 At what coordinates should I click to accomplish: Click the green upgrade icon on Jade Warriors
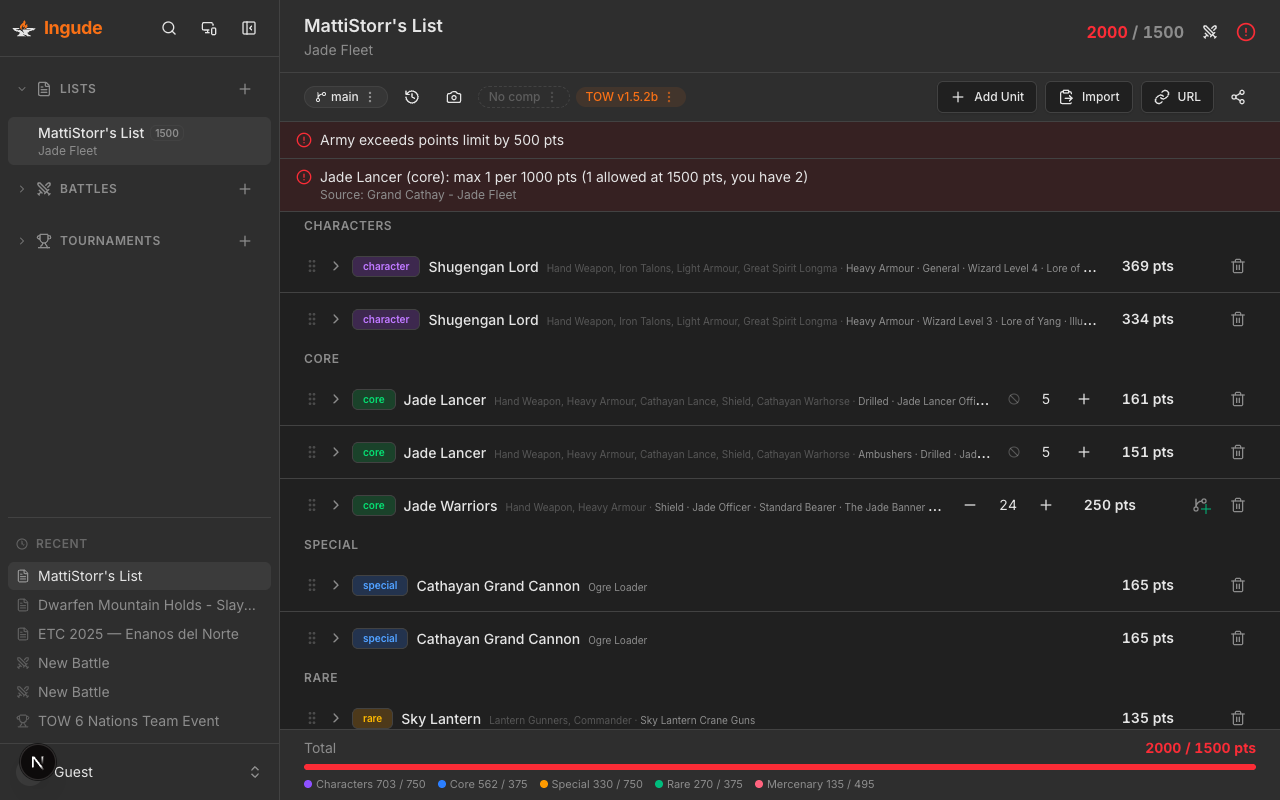1201,505
